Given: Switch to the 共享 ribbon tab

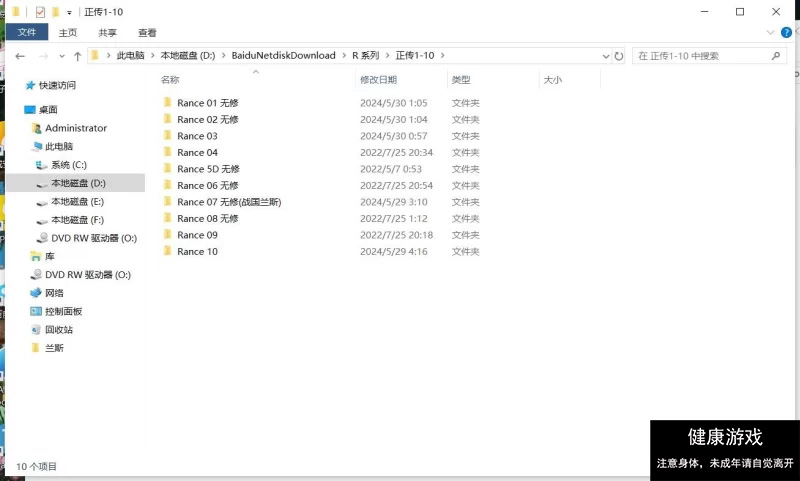Looking at the screenshot, I should 107,33.
